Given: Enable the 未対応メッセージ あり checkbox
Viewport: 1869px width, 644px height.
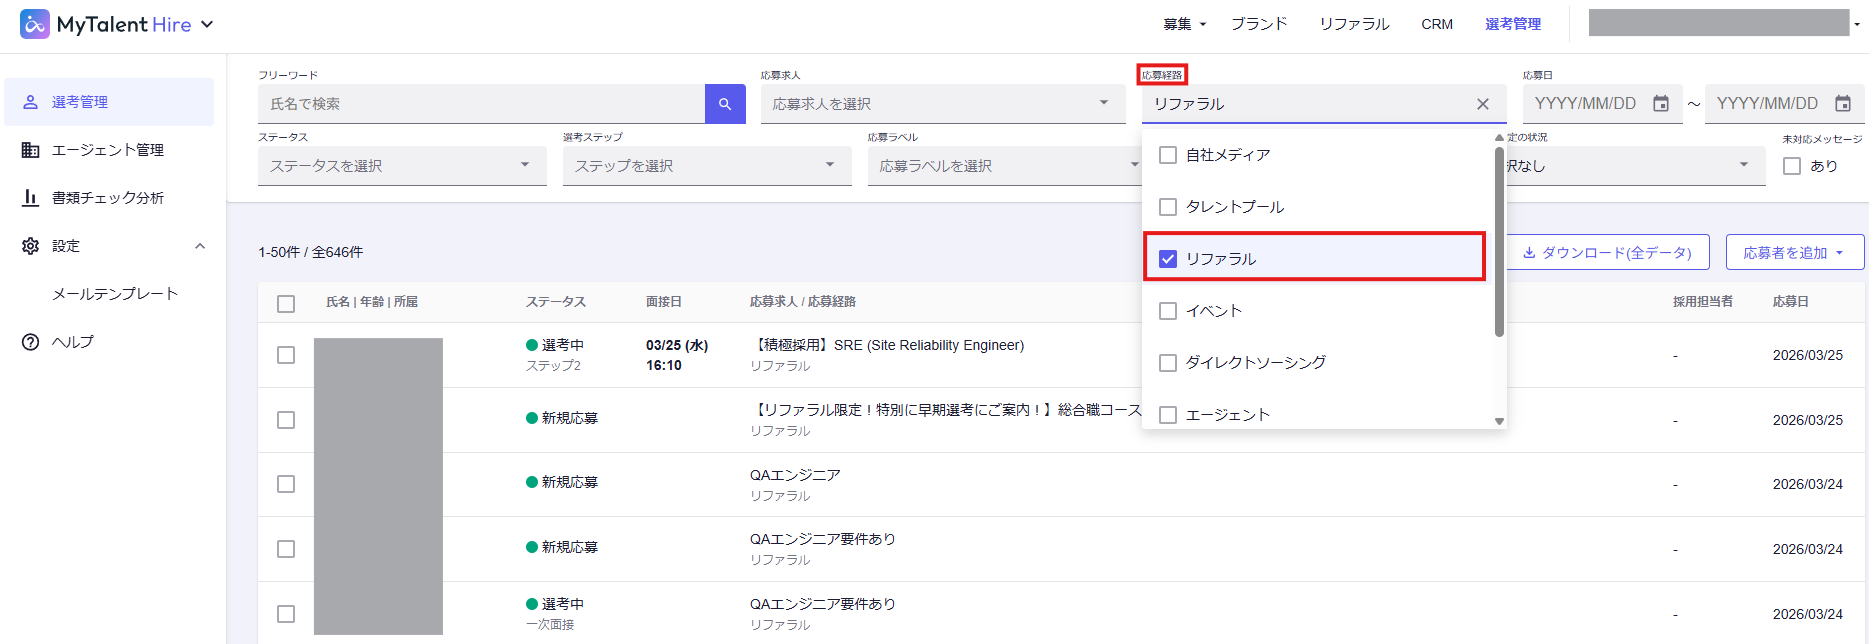Looking at the screenshot, I should click(x=1792, y=166).
